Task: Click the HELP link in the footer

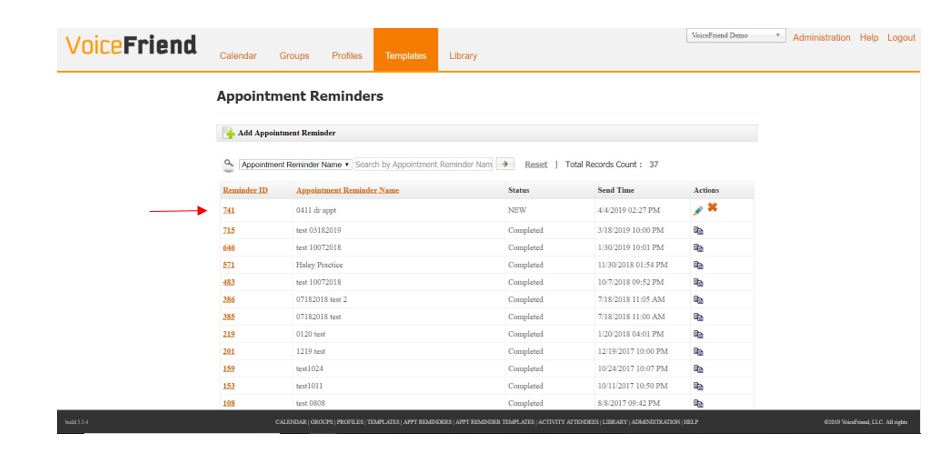Action: point(691,422)
